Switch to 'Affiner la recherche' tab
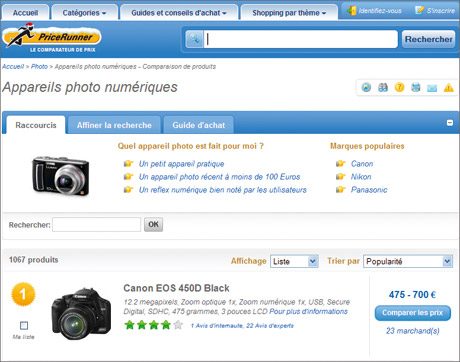460x362 pixels. [114, 125]
